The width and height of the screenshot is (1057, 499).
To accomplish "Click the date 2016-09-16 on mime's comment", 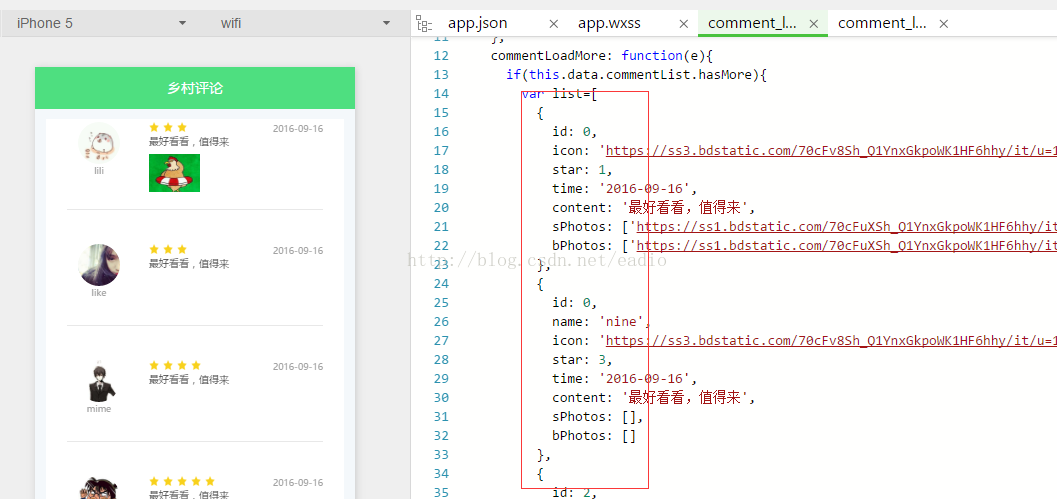I will click(x=298, y=367).
